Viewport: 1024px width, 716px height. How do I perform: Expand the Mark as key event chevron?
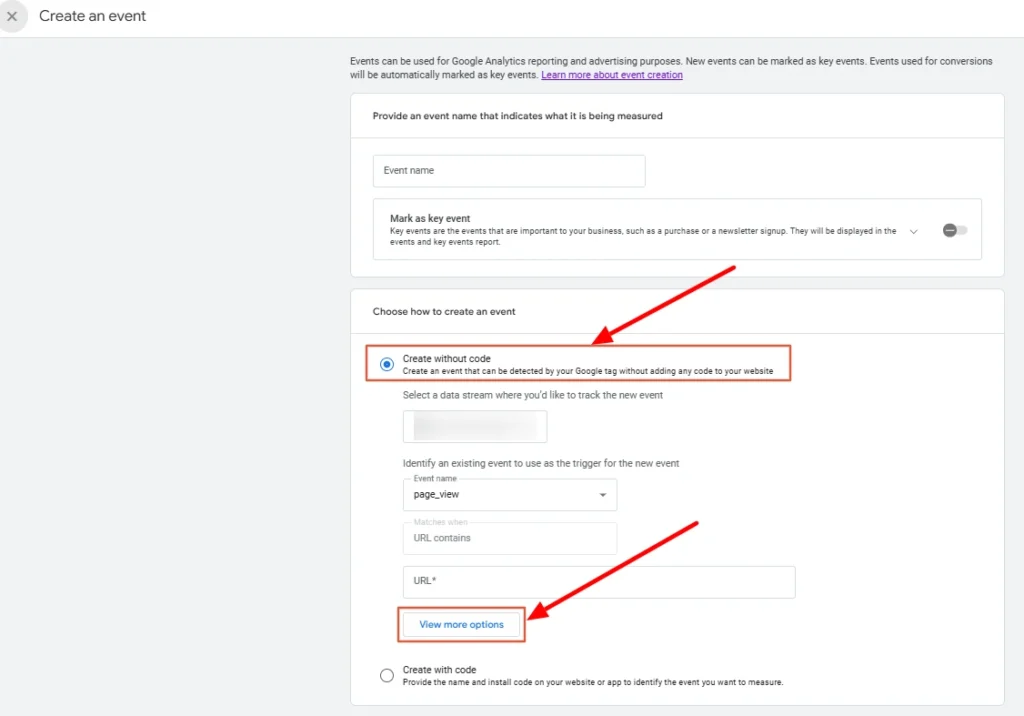913,231
